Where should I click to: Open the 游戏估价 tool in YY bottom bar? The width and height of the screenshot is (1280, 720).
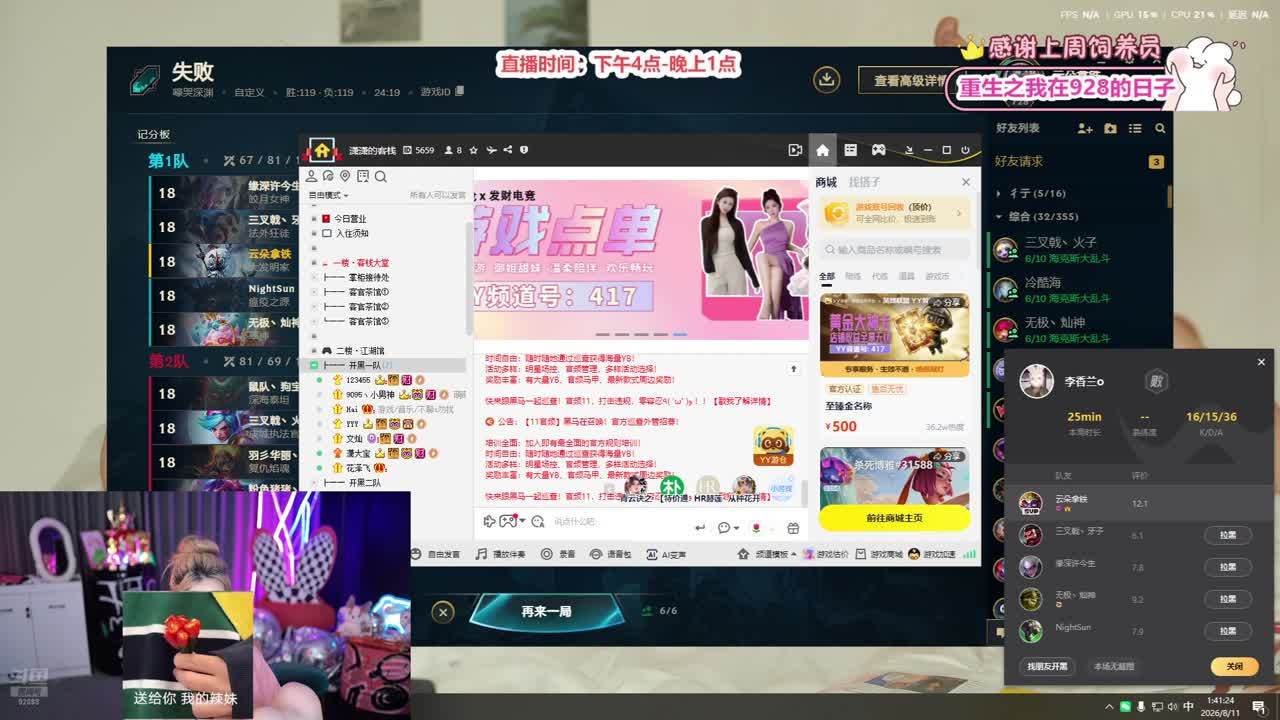tap(825, 554)
